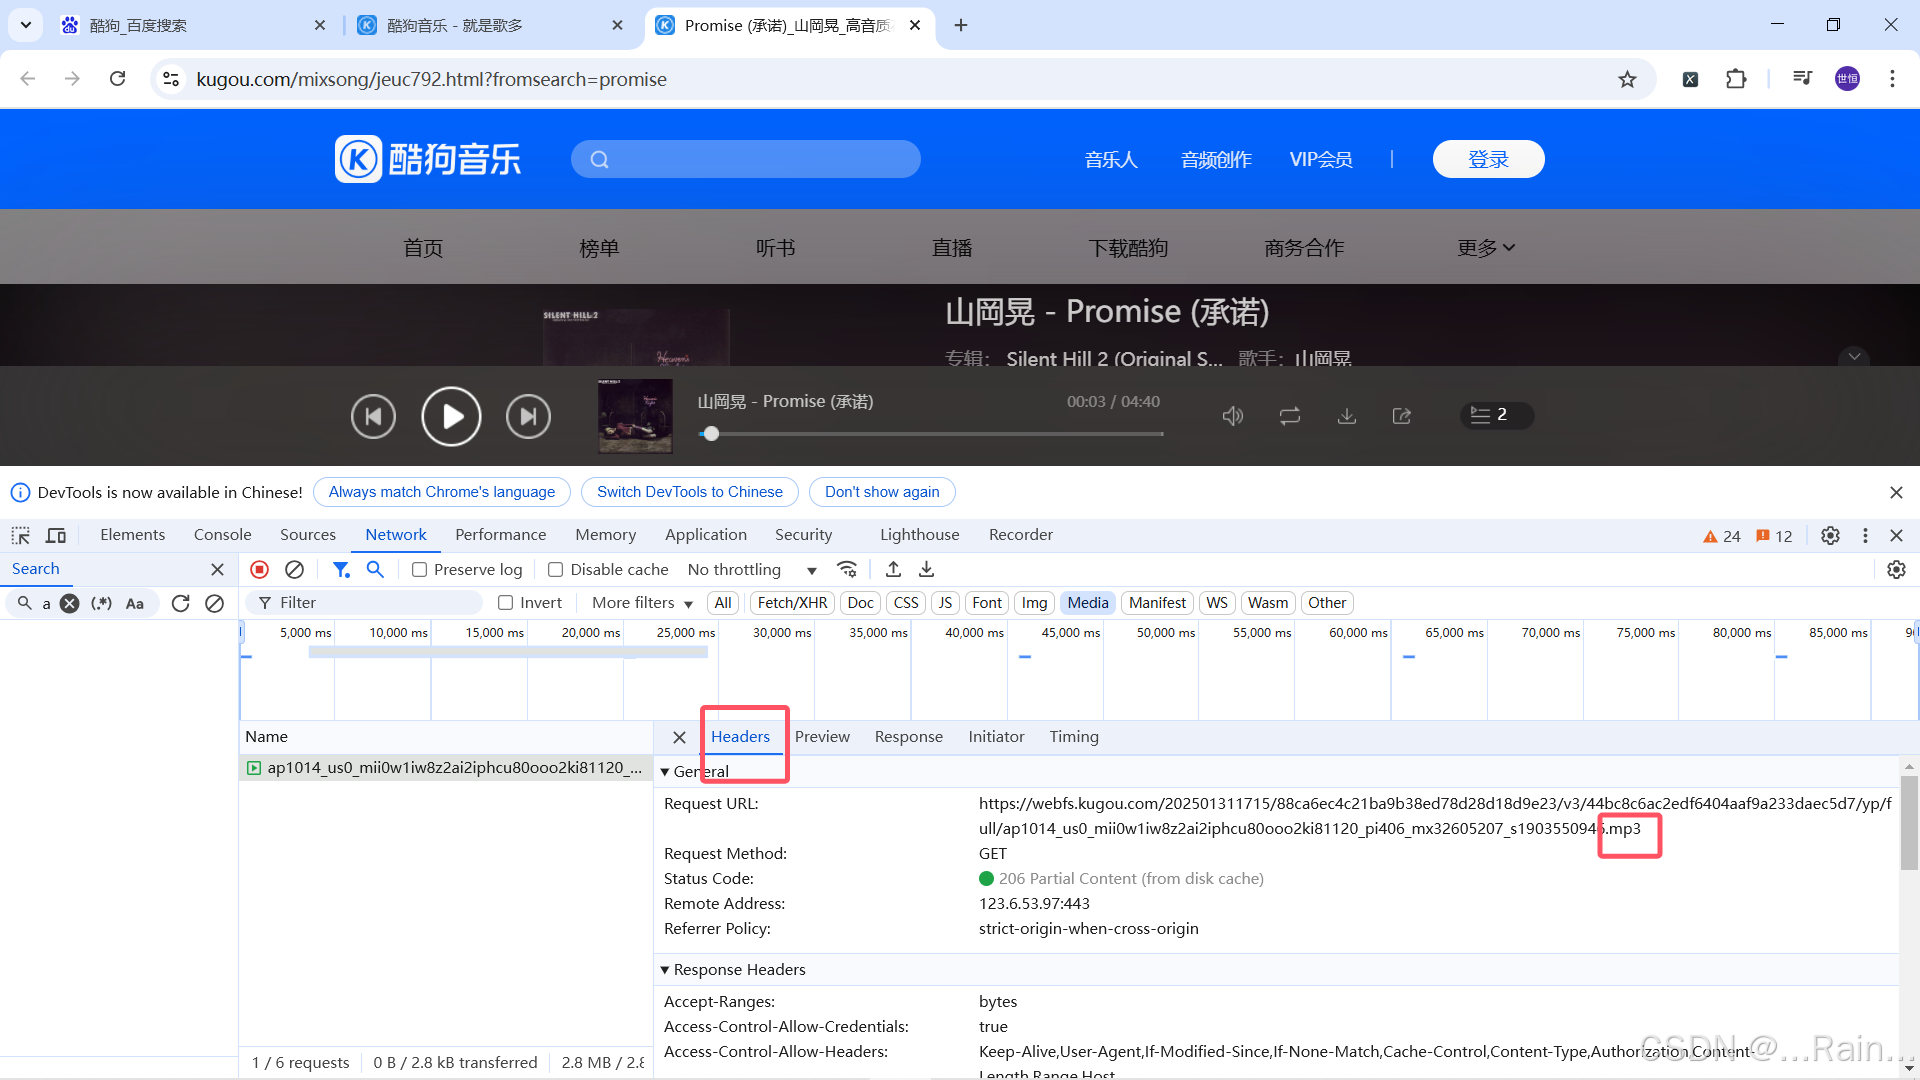This screenshot has height=1080, width=1920.
Task: Enable the Preserve log checkbox
Action: click(x=420, y=570)
